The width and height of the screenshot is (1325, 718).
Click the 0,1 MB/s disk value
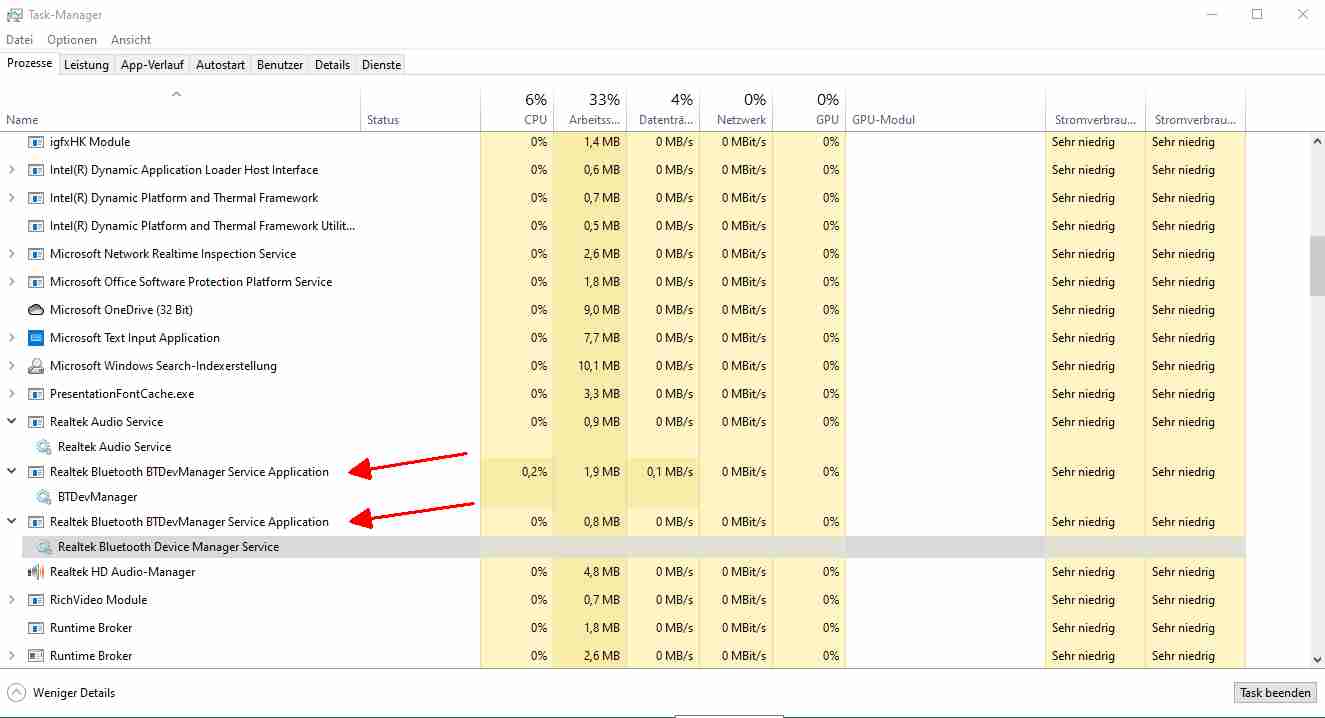point(669,472)
